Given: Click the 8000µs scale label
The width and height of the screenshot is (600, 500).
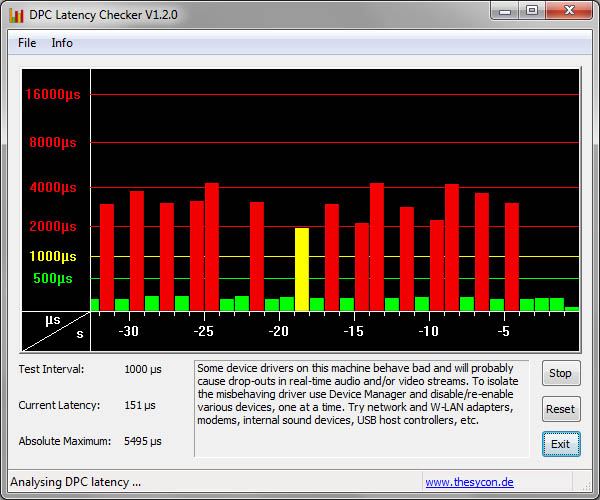Looking at the screenshot, I should pyautogui.click(x=53, y=142).
